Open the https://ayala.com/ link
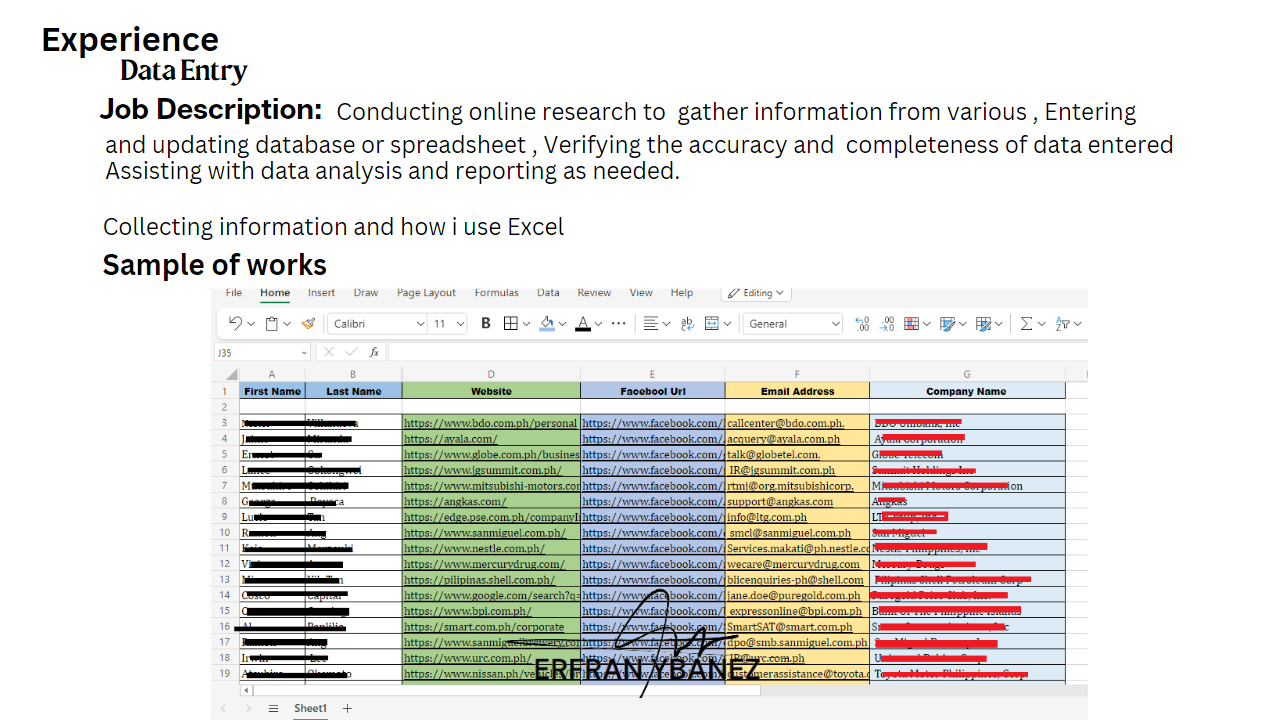The width and height of the screenshot is (1280, 720). click(x=451, y=439)
